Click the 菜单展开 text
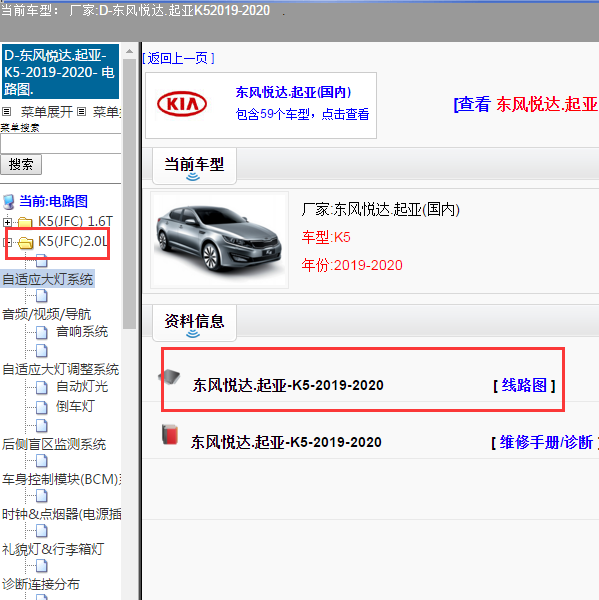This screenshot has width=599, height=600. click(x=46, y=112)
